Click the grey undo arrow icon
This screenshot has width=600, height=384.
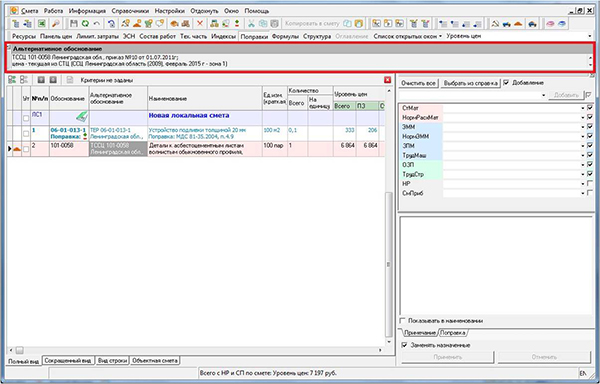(96, 24)
